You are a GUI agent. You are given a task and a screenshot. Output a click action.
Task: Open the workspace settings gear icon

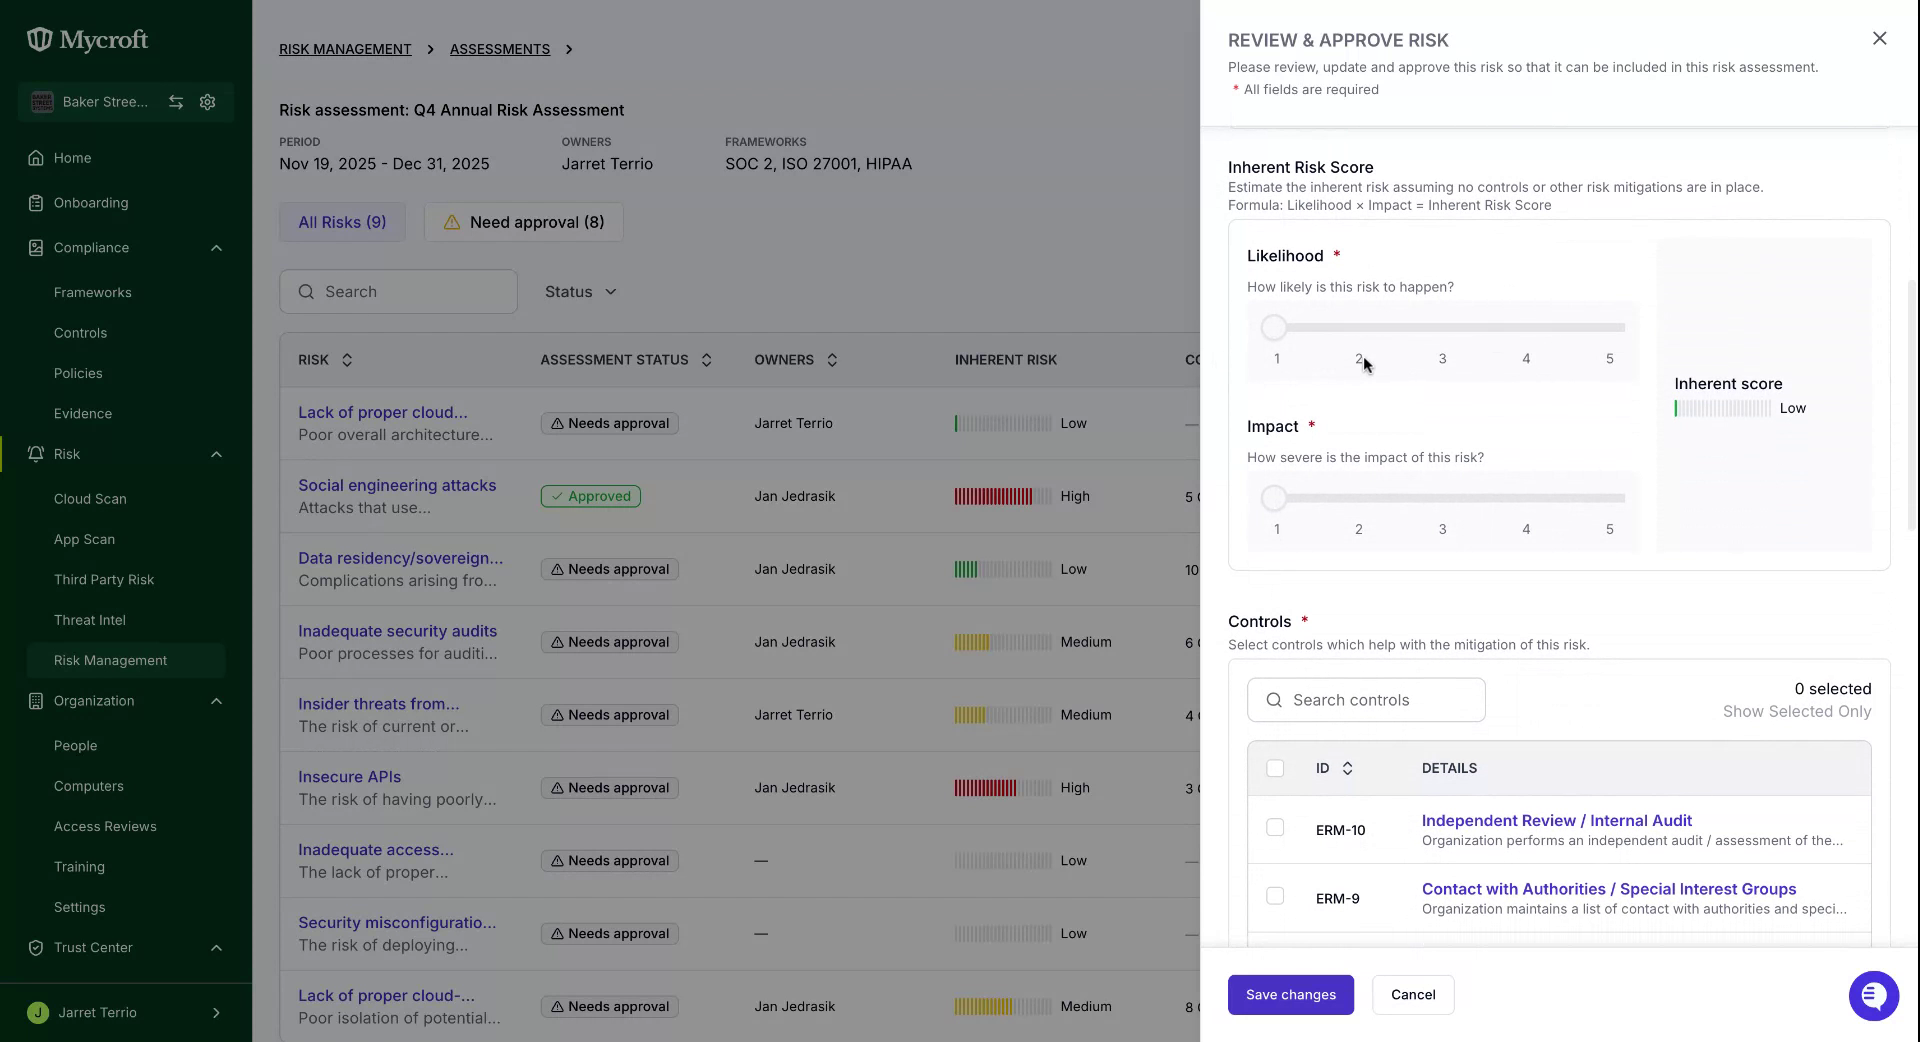click(208, 102)
